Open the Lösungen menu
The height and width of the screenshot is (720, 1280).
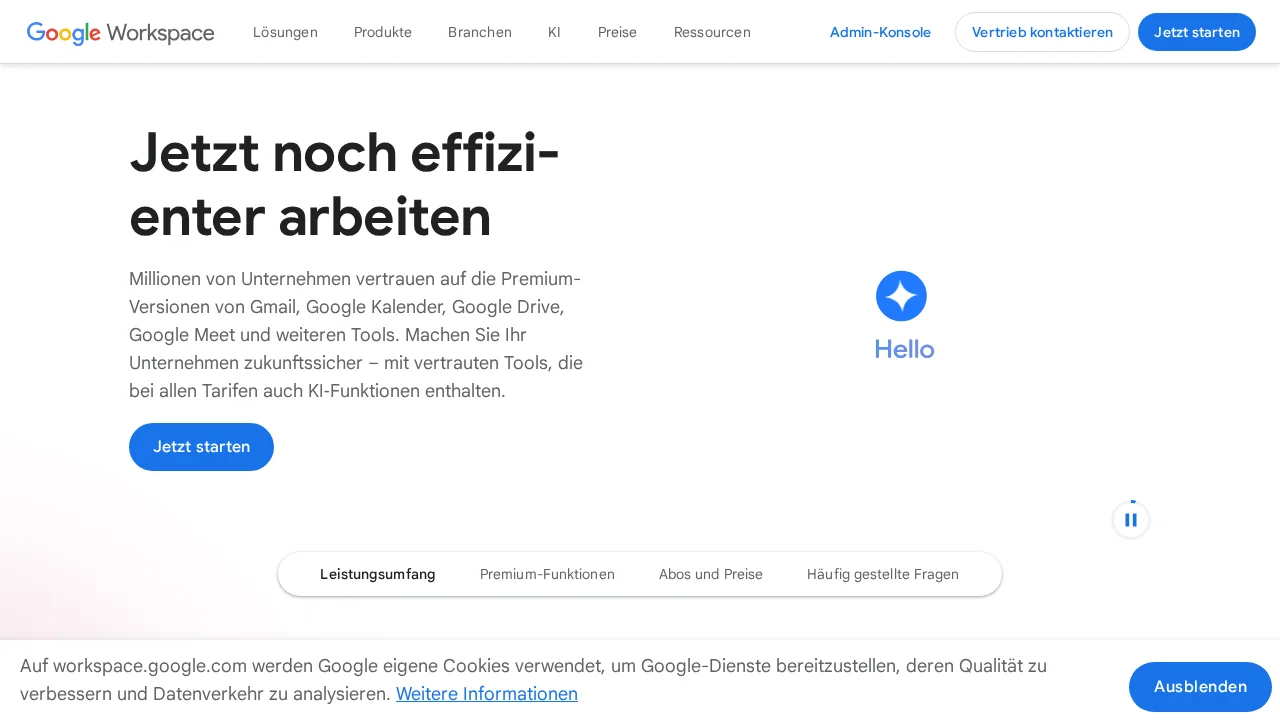285,32
